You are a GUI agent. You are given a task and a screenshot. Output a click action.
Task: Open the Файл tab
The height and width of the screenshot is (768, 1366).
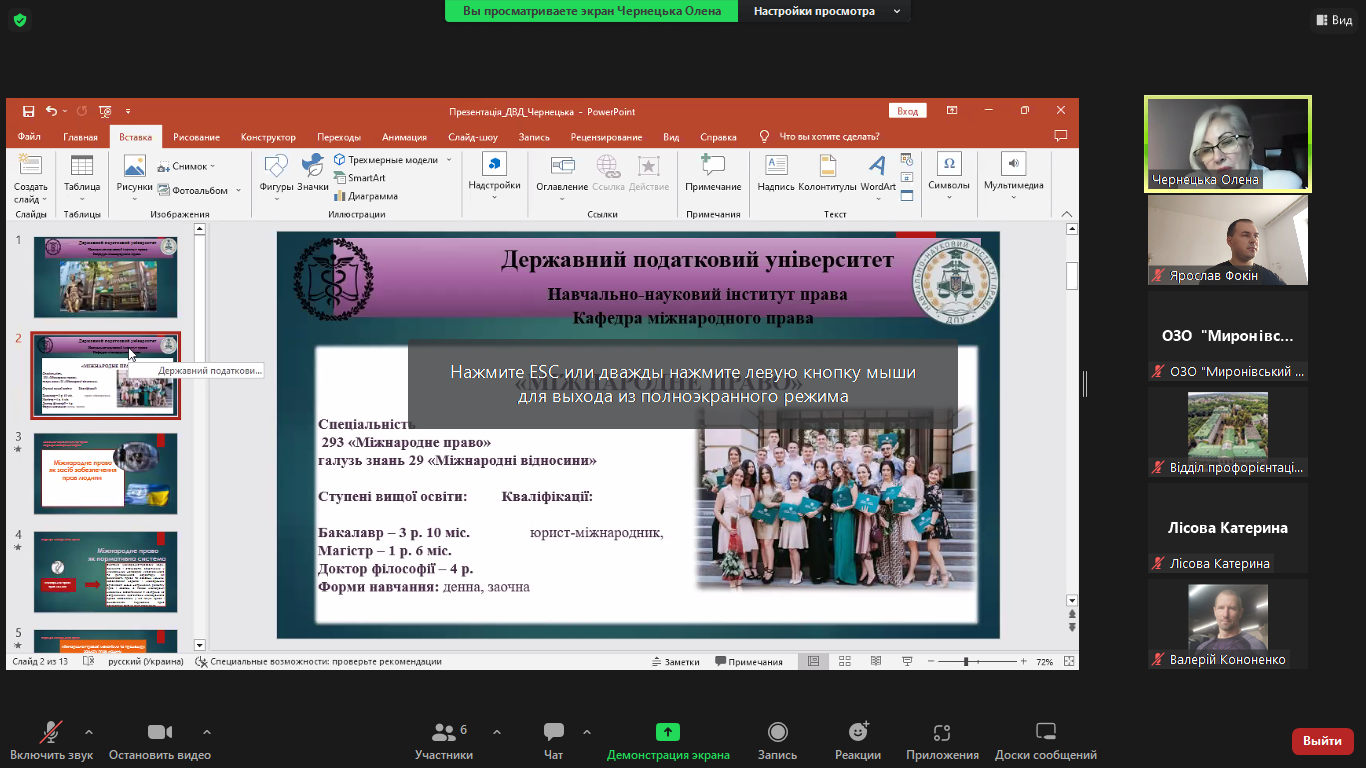(29, 137)
